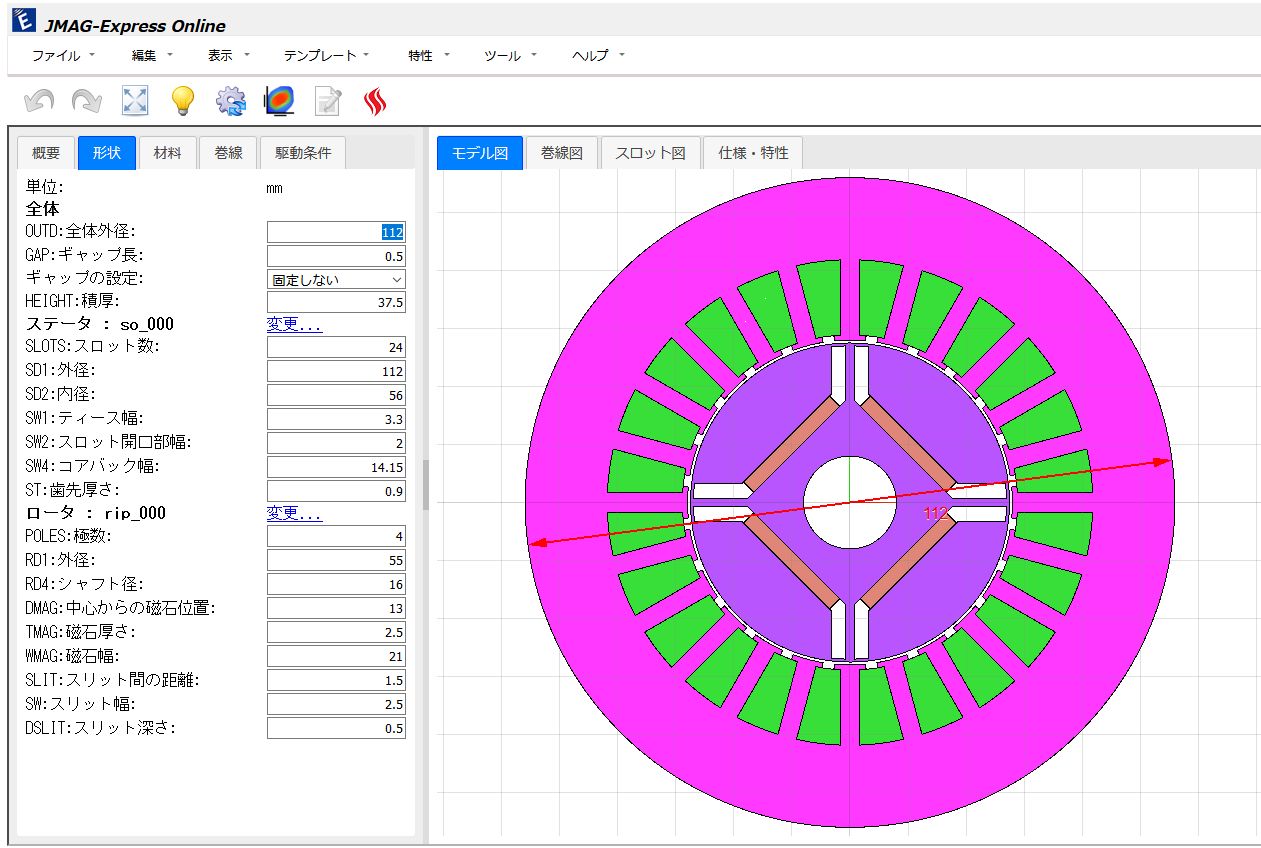This screenshot has width=1261, height=848.
Task: Switch to the 巻線図 tab
Action: coord(561,152)
